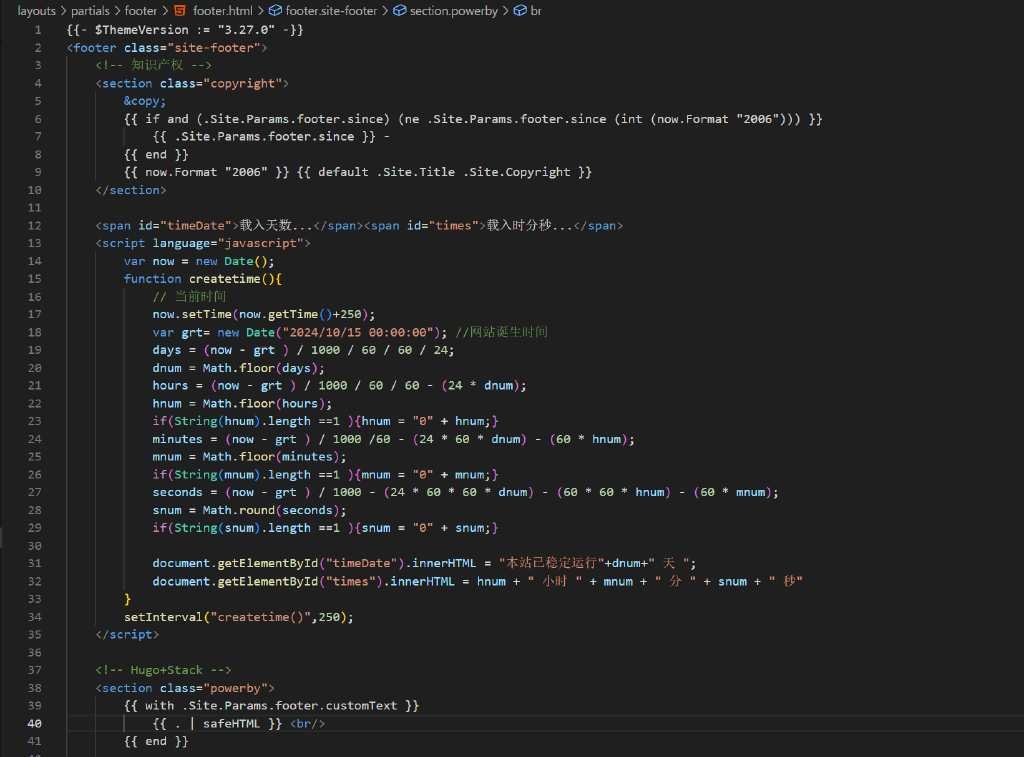
Task: Select section.powerby breadcrumb item
Action: 453,10
